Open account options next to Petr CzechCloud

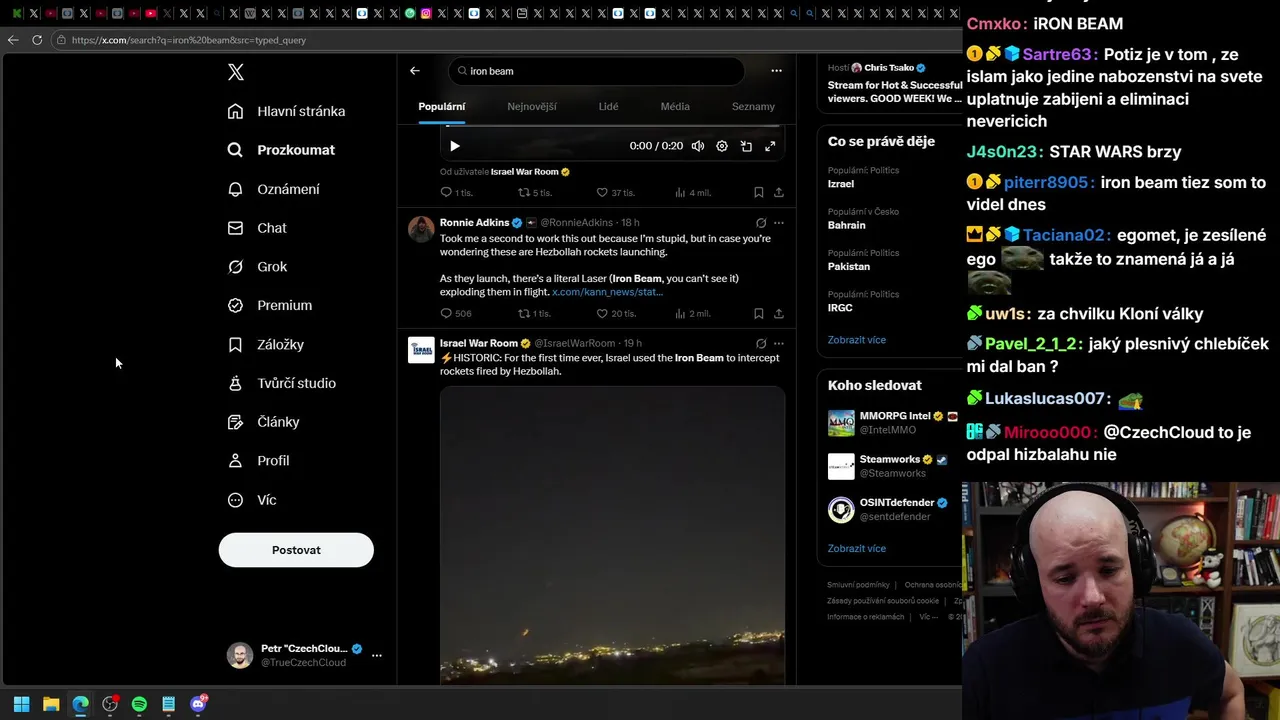[377, 656]
